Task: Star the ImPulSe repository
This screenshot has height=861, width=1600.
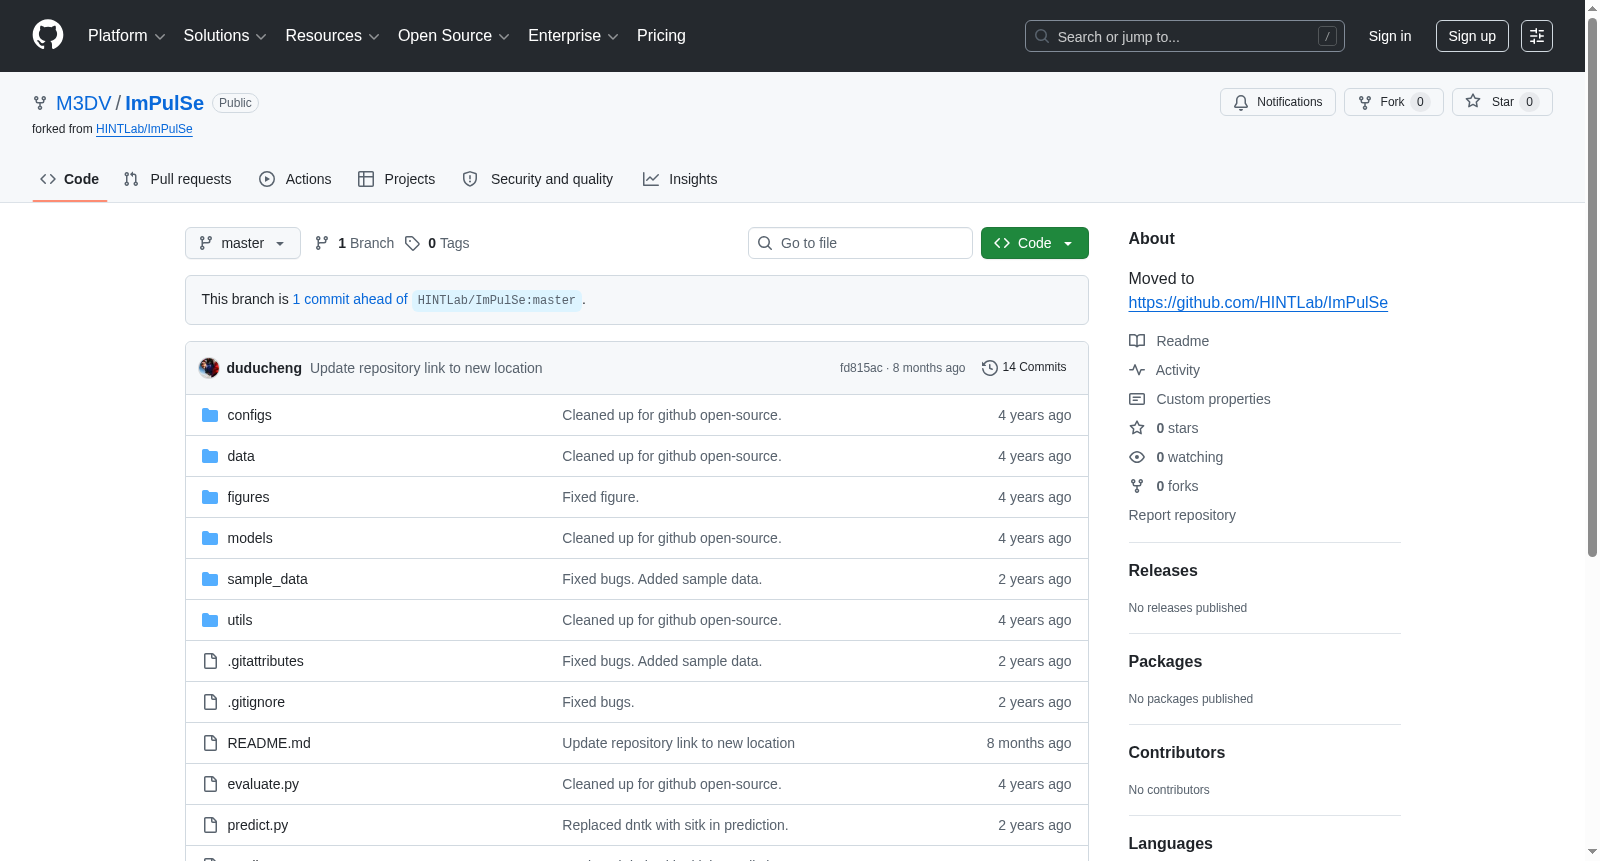Action: [1502, 102]
